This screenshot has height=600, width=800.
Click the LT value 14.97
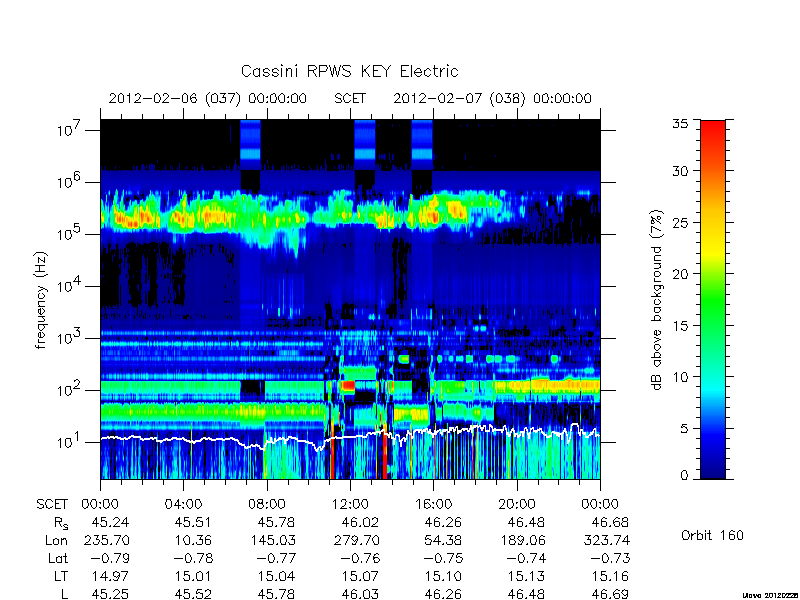[110, 577]
